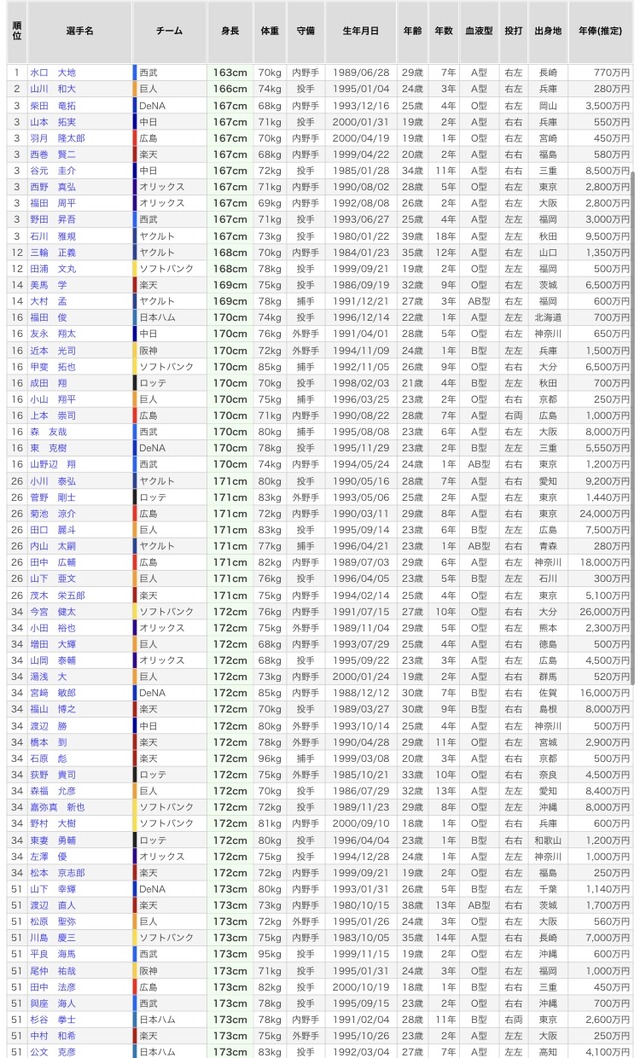Open player link 川島 慶三
The height and width of the screenshot is (1058, 640).
pos(53,938)
